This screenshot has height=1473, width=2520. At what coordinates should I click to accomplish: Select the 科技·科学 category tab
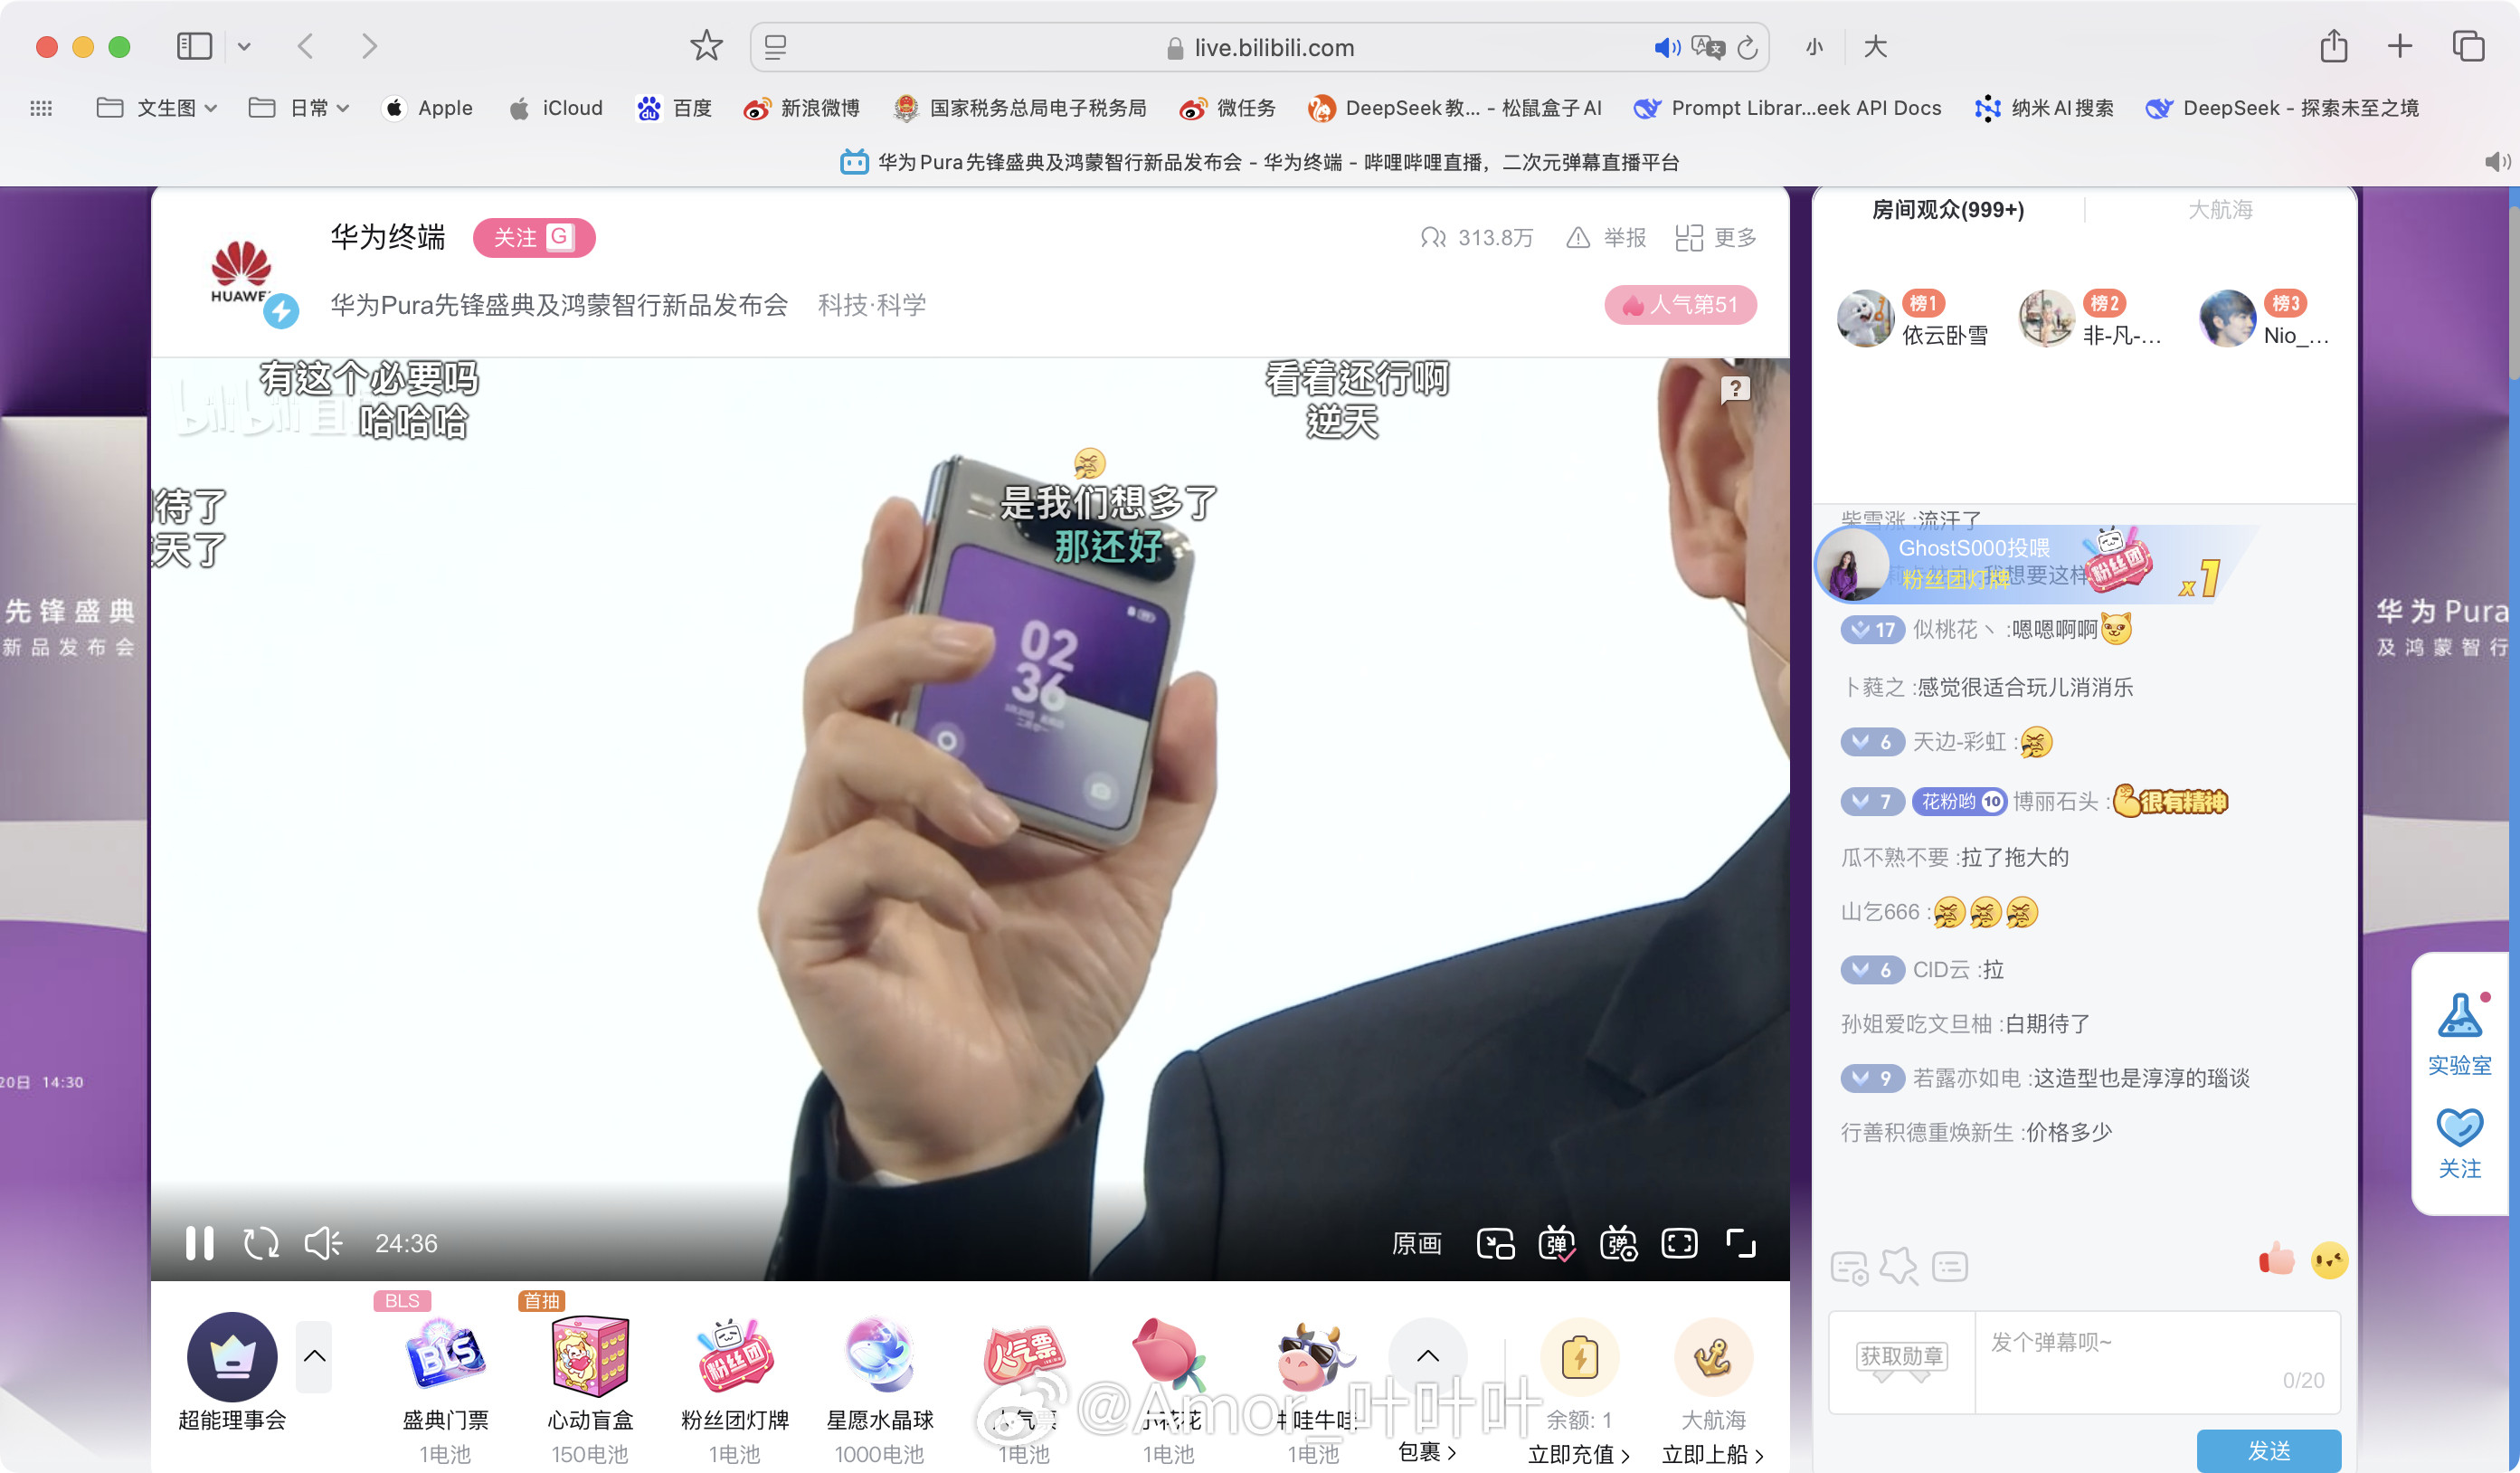tap(873, 305)
